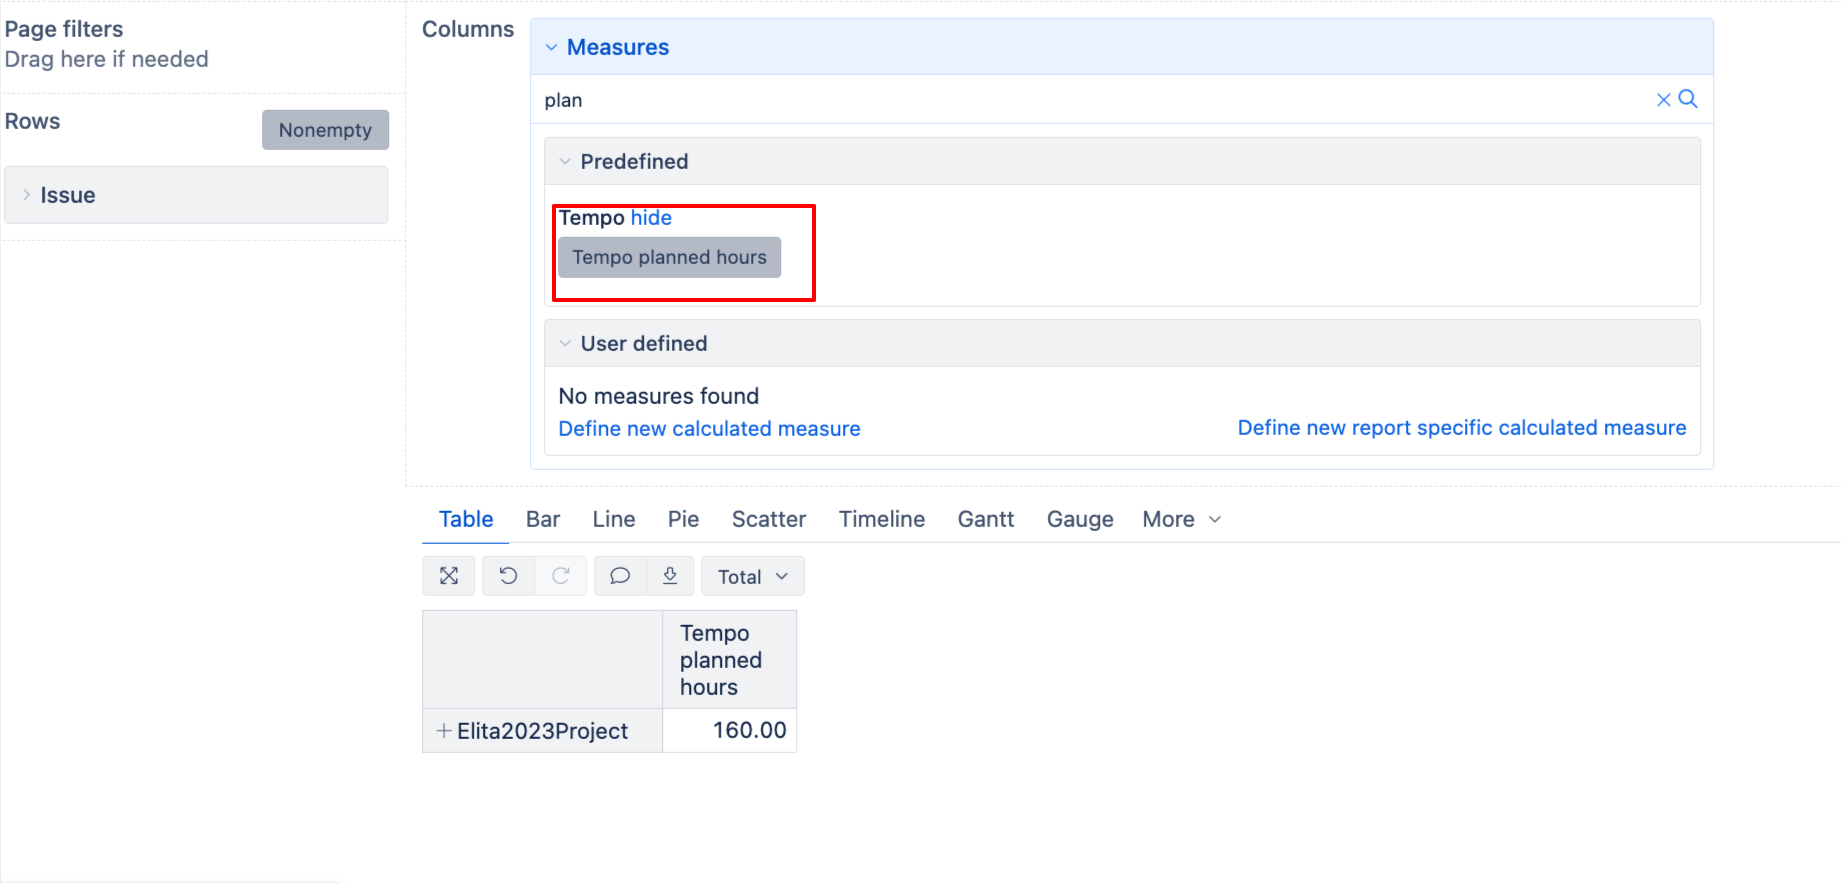Click the redo arrow icon

(x=561, y=576)
